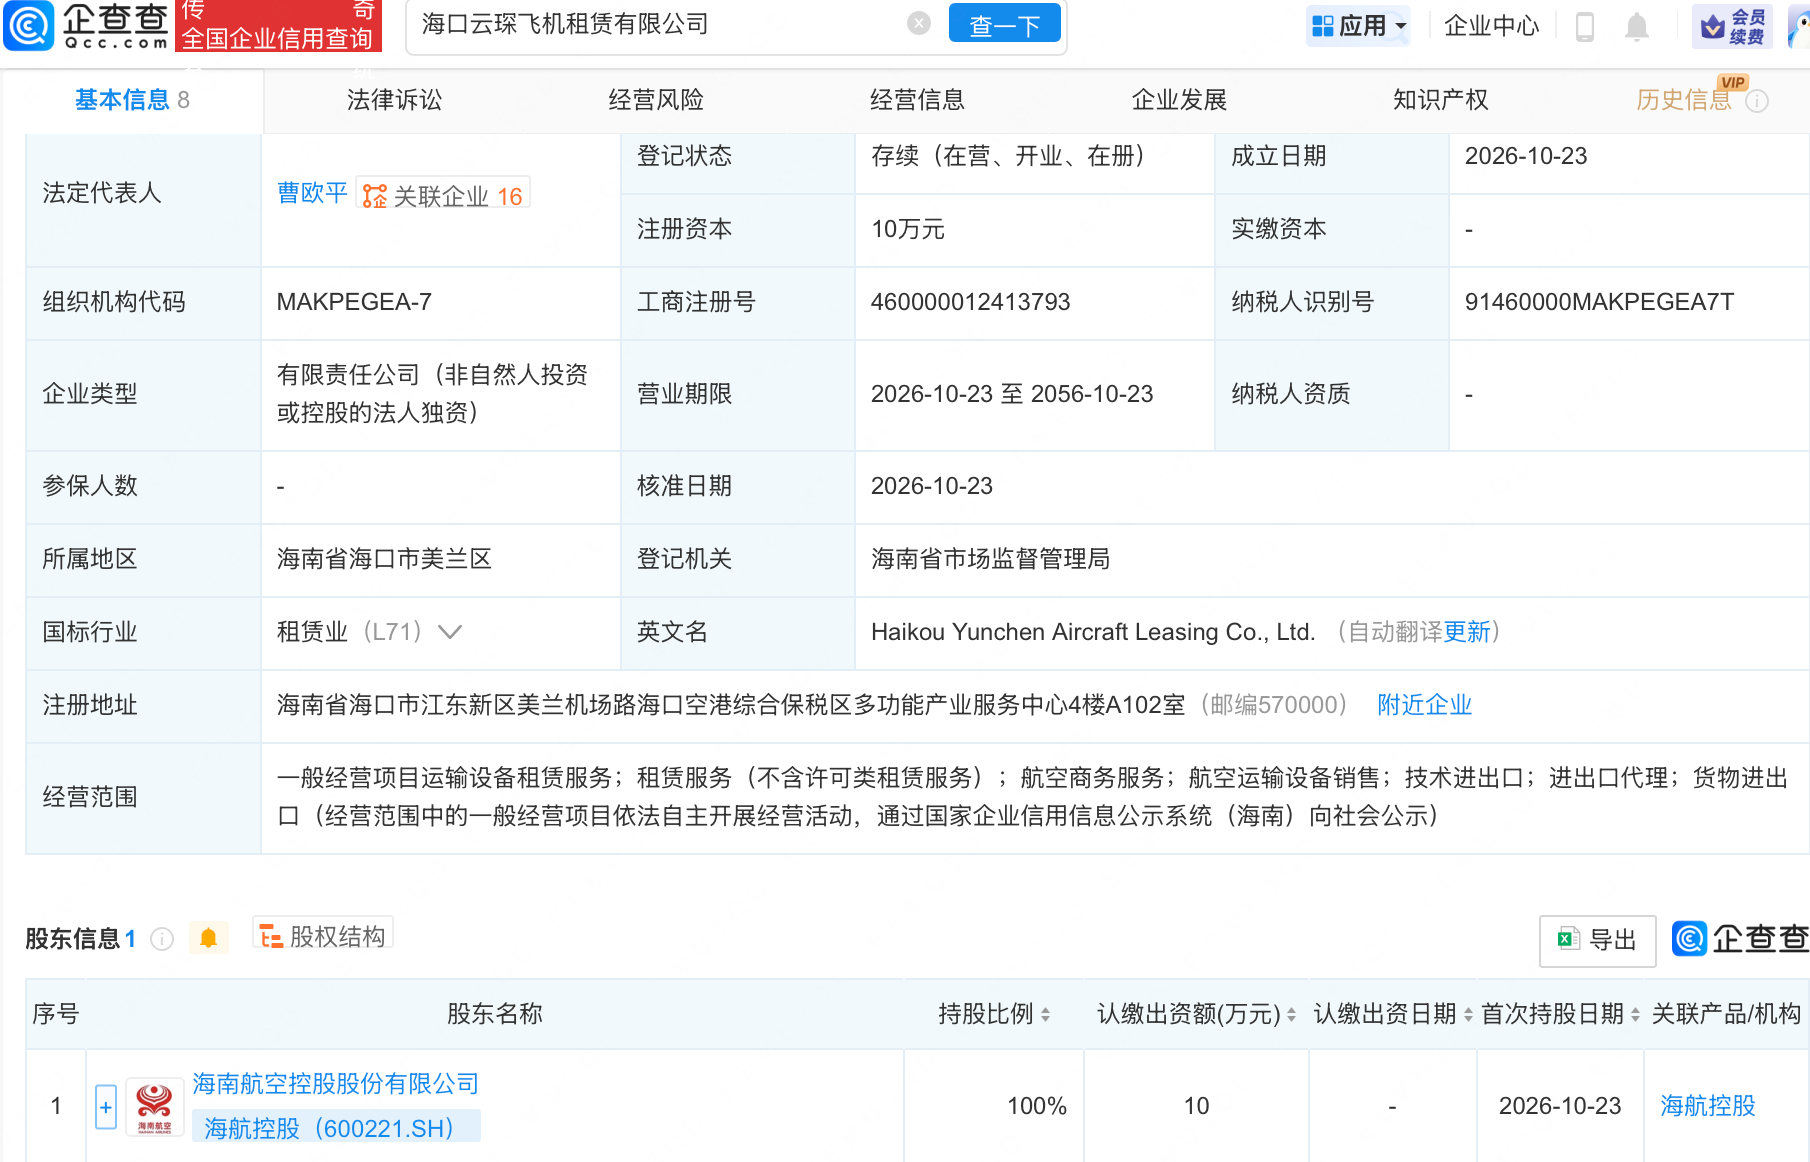This screenshot has height=1162, width=1810.
Task: Show info tooltip next to 历史信息
Action: 1757,101
